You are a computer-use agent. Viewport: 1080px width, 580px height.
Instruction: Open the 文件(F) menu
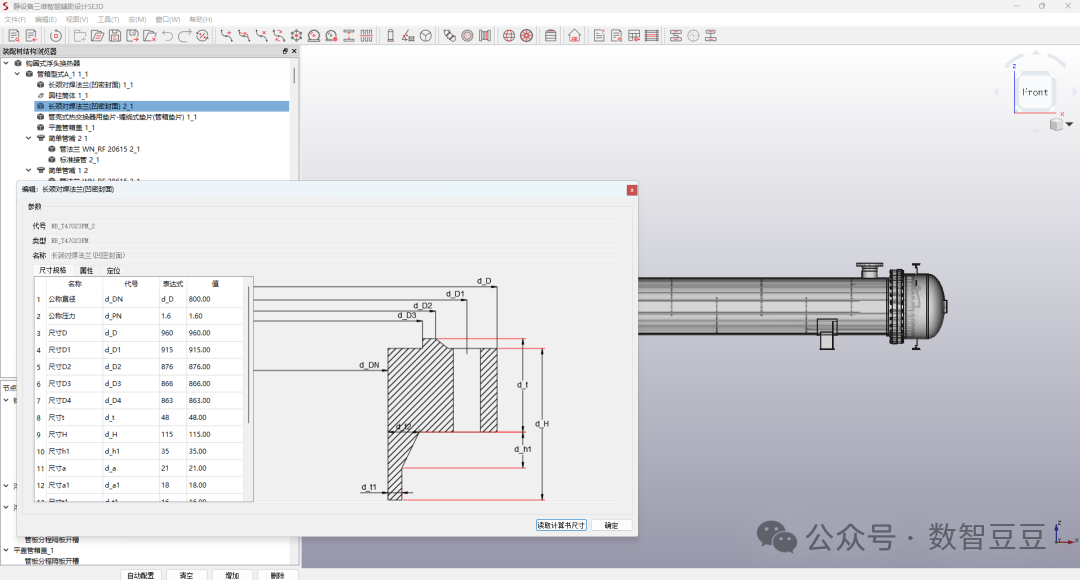[x=15, y=19]
